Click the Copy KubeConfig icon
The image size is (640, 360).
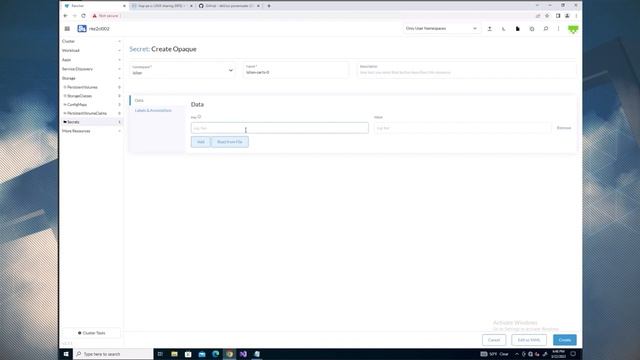(532, 29)
